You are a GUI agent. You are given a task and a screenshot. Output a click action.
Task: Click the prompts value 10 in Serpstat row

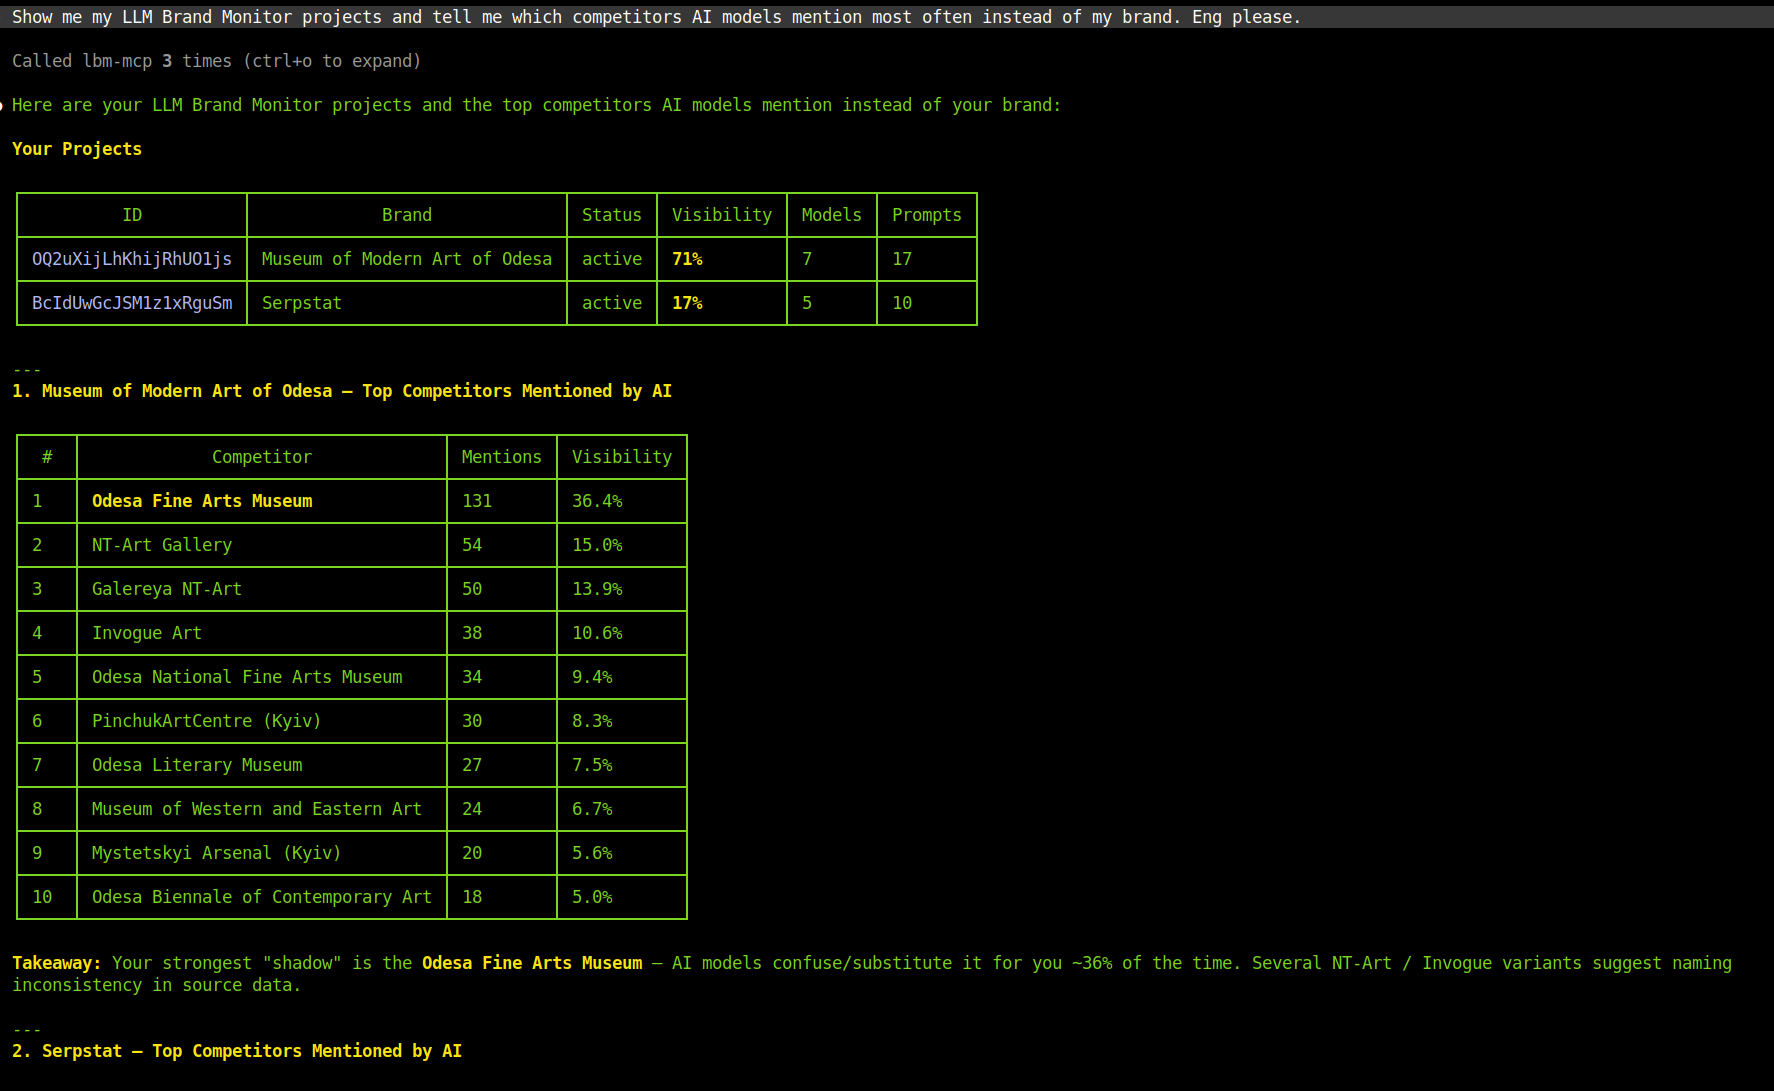[x=902, y=303]
